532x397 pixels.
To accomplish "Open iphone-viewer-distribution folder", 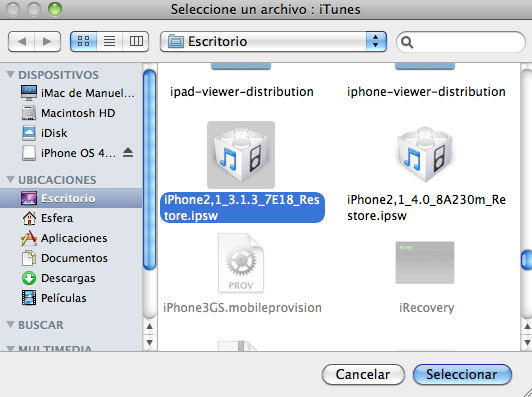I will click(x=426, y=92).
